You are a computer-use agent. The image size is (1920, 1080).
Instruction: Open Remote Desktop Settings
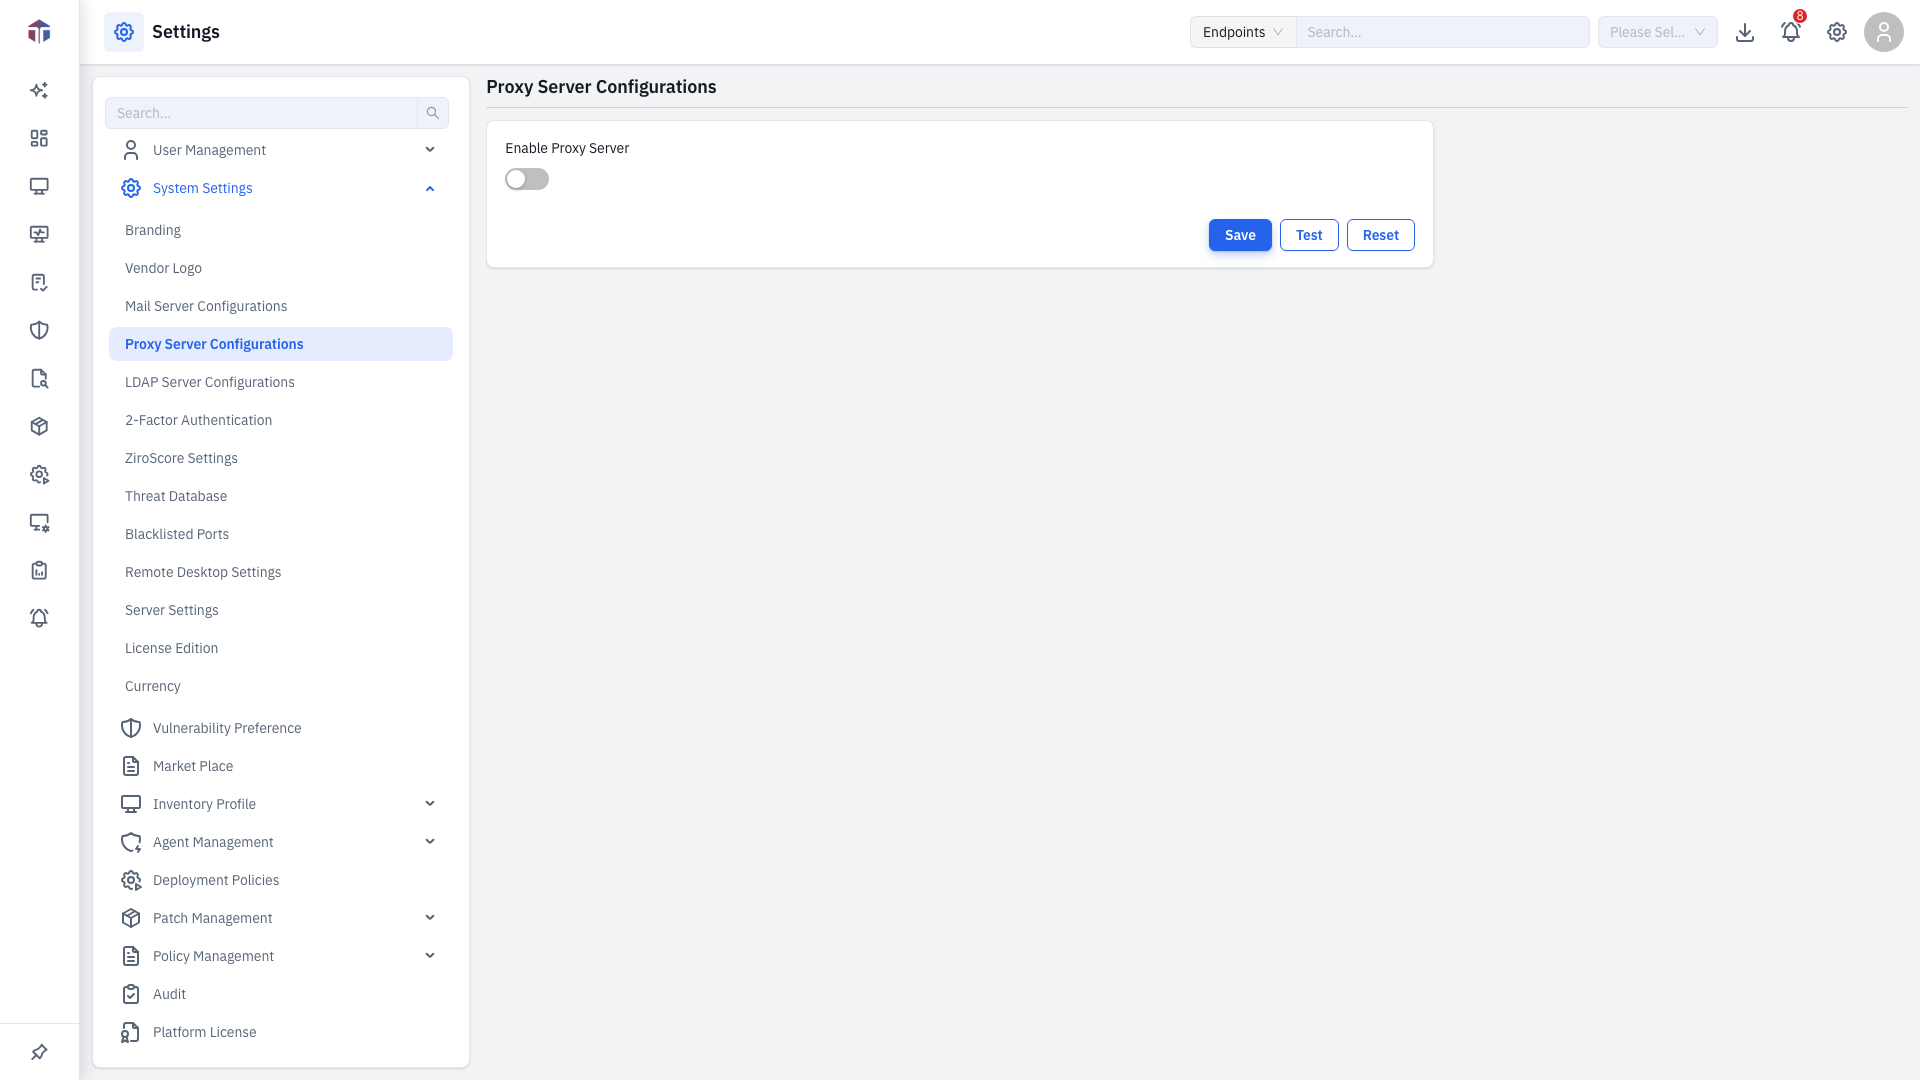click(x=203, y=572)
